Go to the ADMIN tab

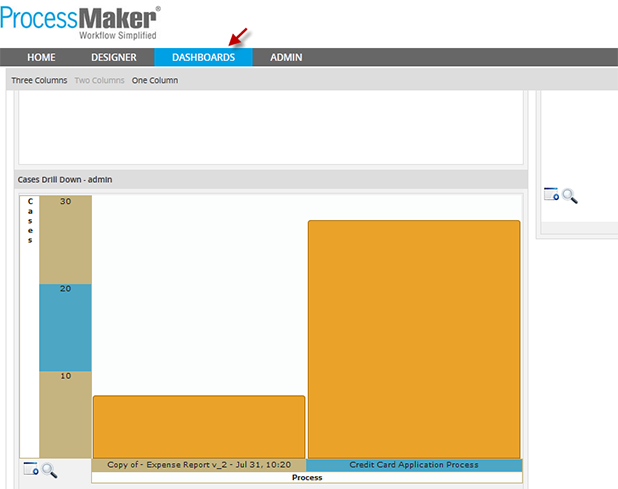[286, 57]
